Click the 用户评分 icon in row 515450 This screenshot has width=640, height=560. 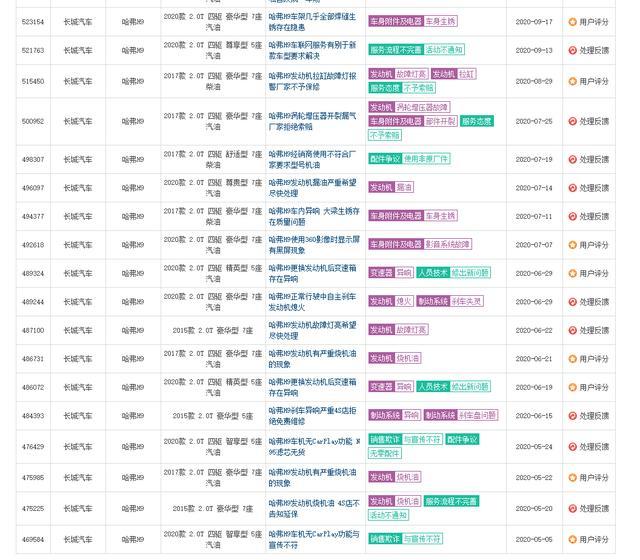pos(573,81)
